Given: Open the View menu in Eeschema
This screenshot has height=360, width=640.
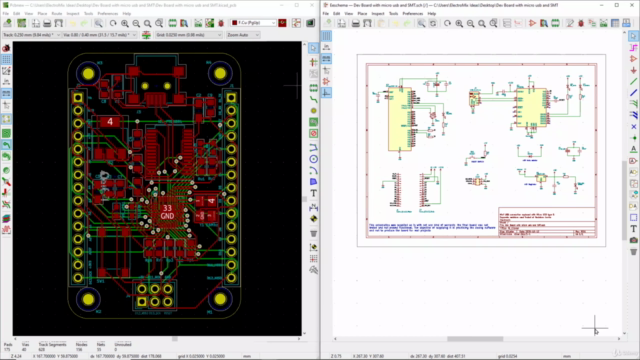Looking at the screenshot, I should click(349, 13).
